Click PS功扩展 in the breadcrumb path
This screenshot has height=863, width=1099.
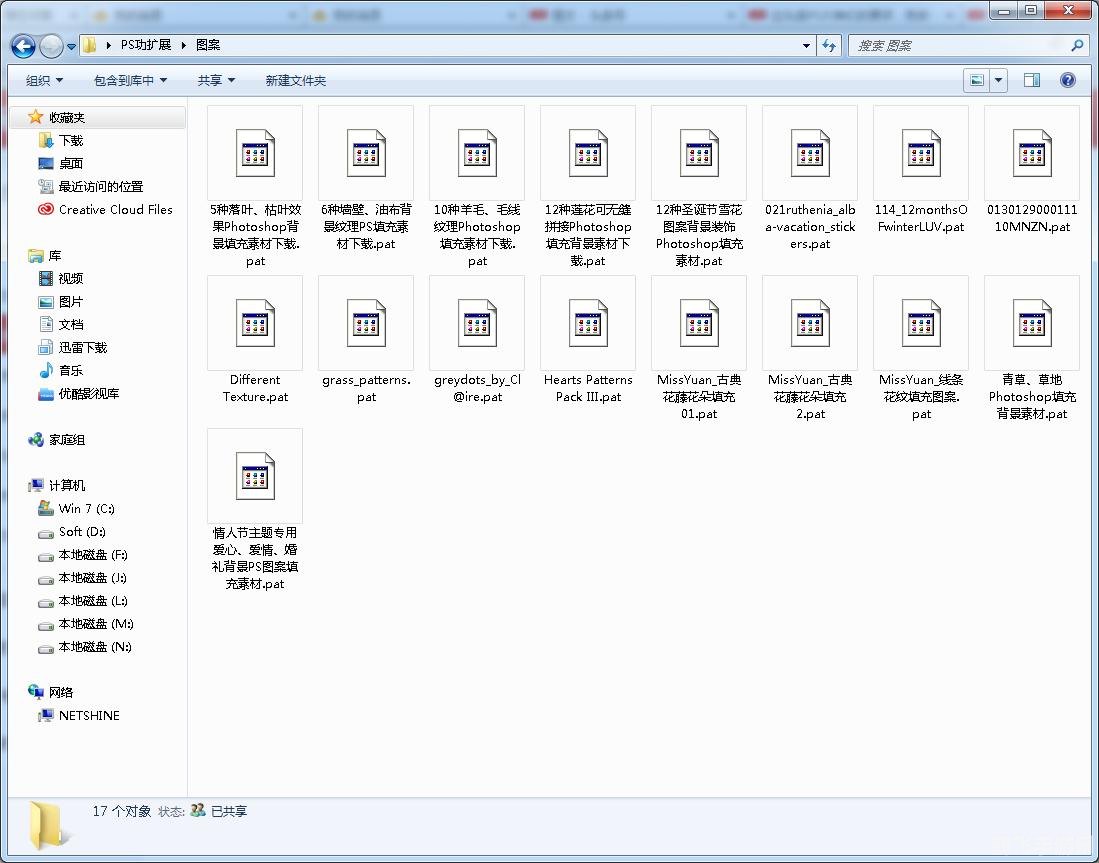146,46
